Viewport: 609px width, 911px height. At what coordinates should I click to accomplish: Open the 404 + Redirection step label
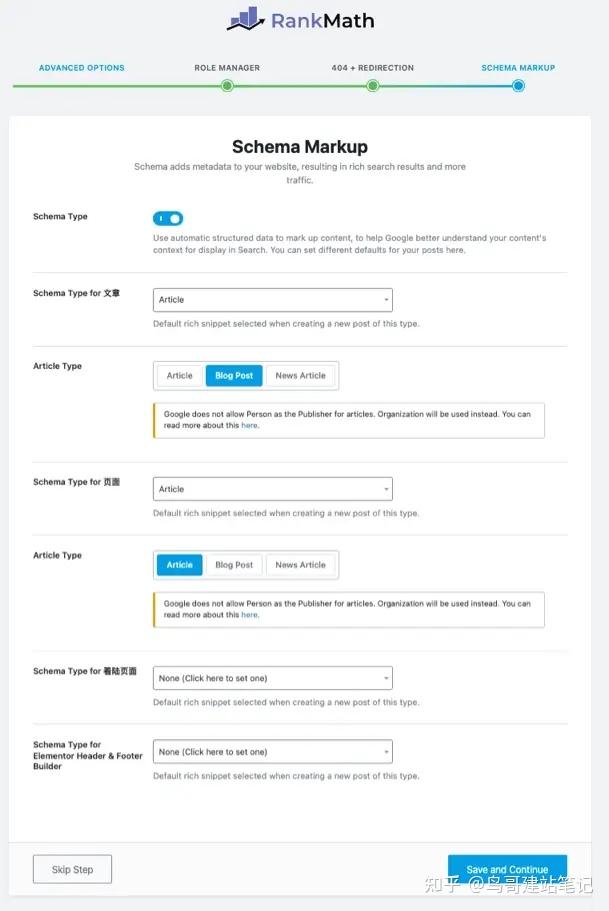(373, 68)
